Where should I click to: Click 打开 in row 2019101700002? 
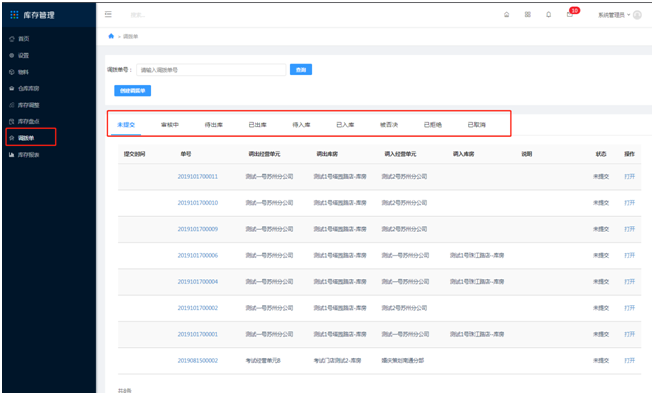(629, 308)
